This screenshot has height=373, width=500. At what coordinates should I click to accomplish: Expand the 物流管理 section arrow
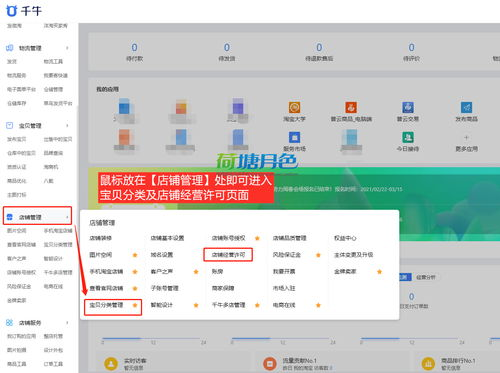(x=67, y=48)
